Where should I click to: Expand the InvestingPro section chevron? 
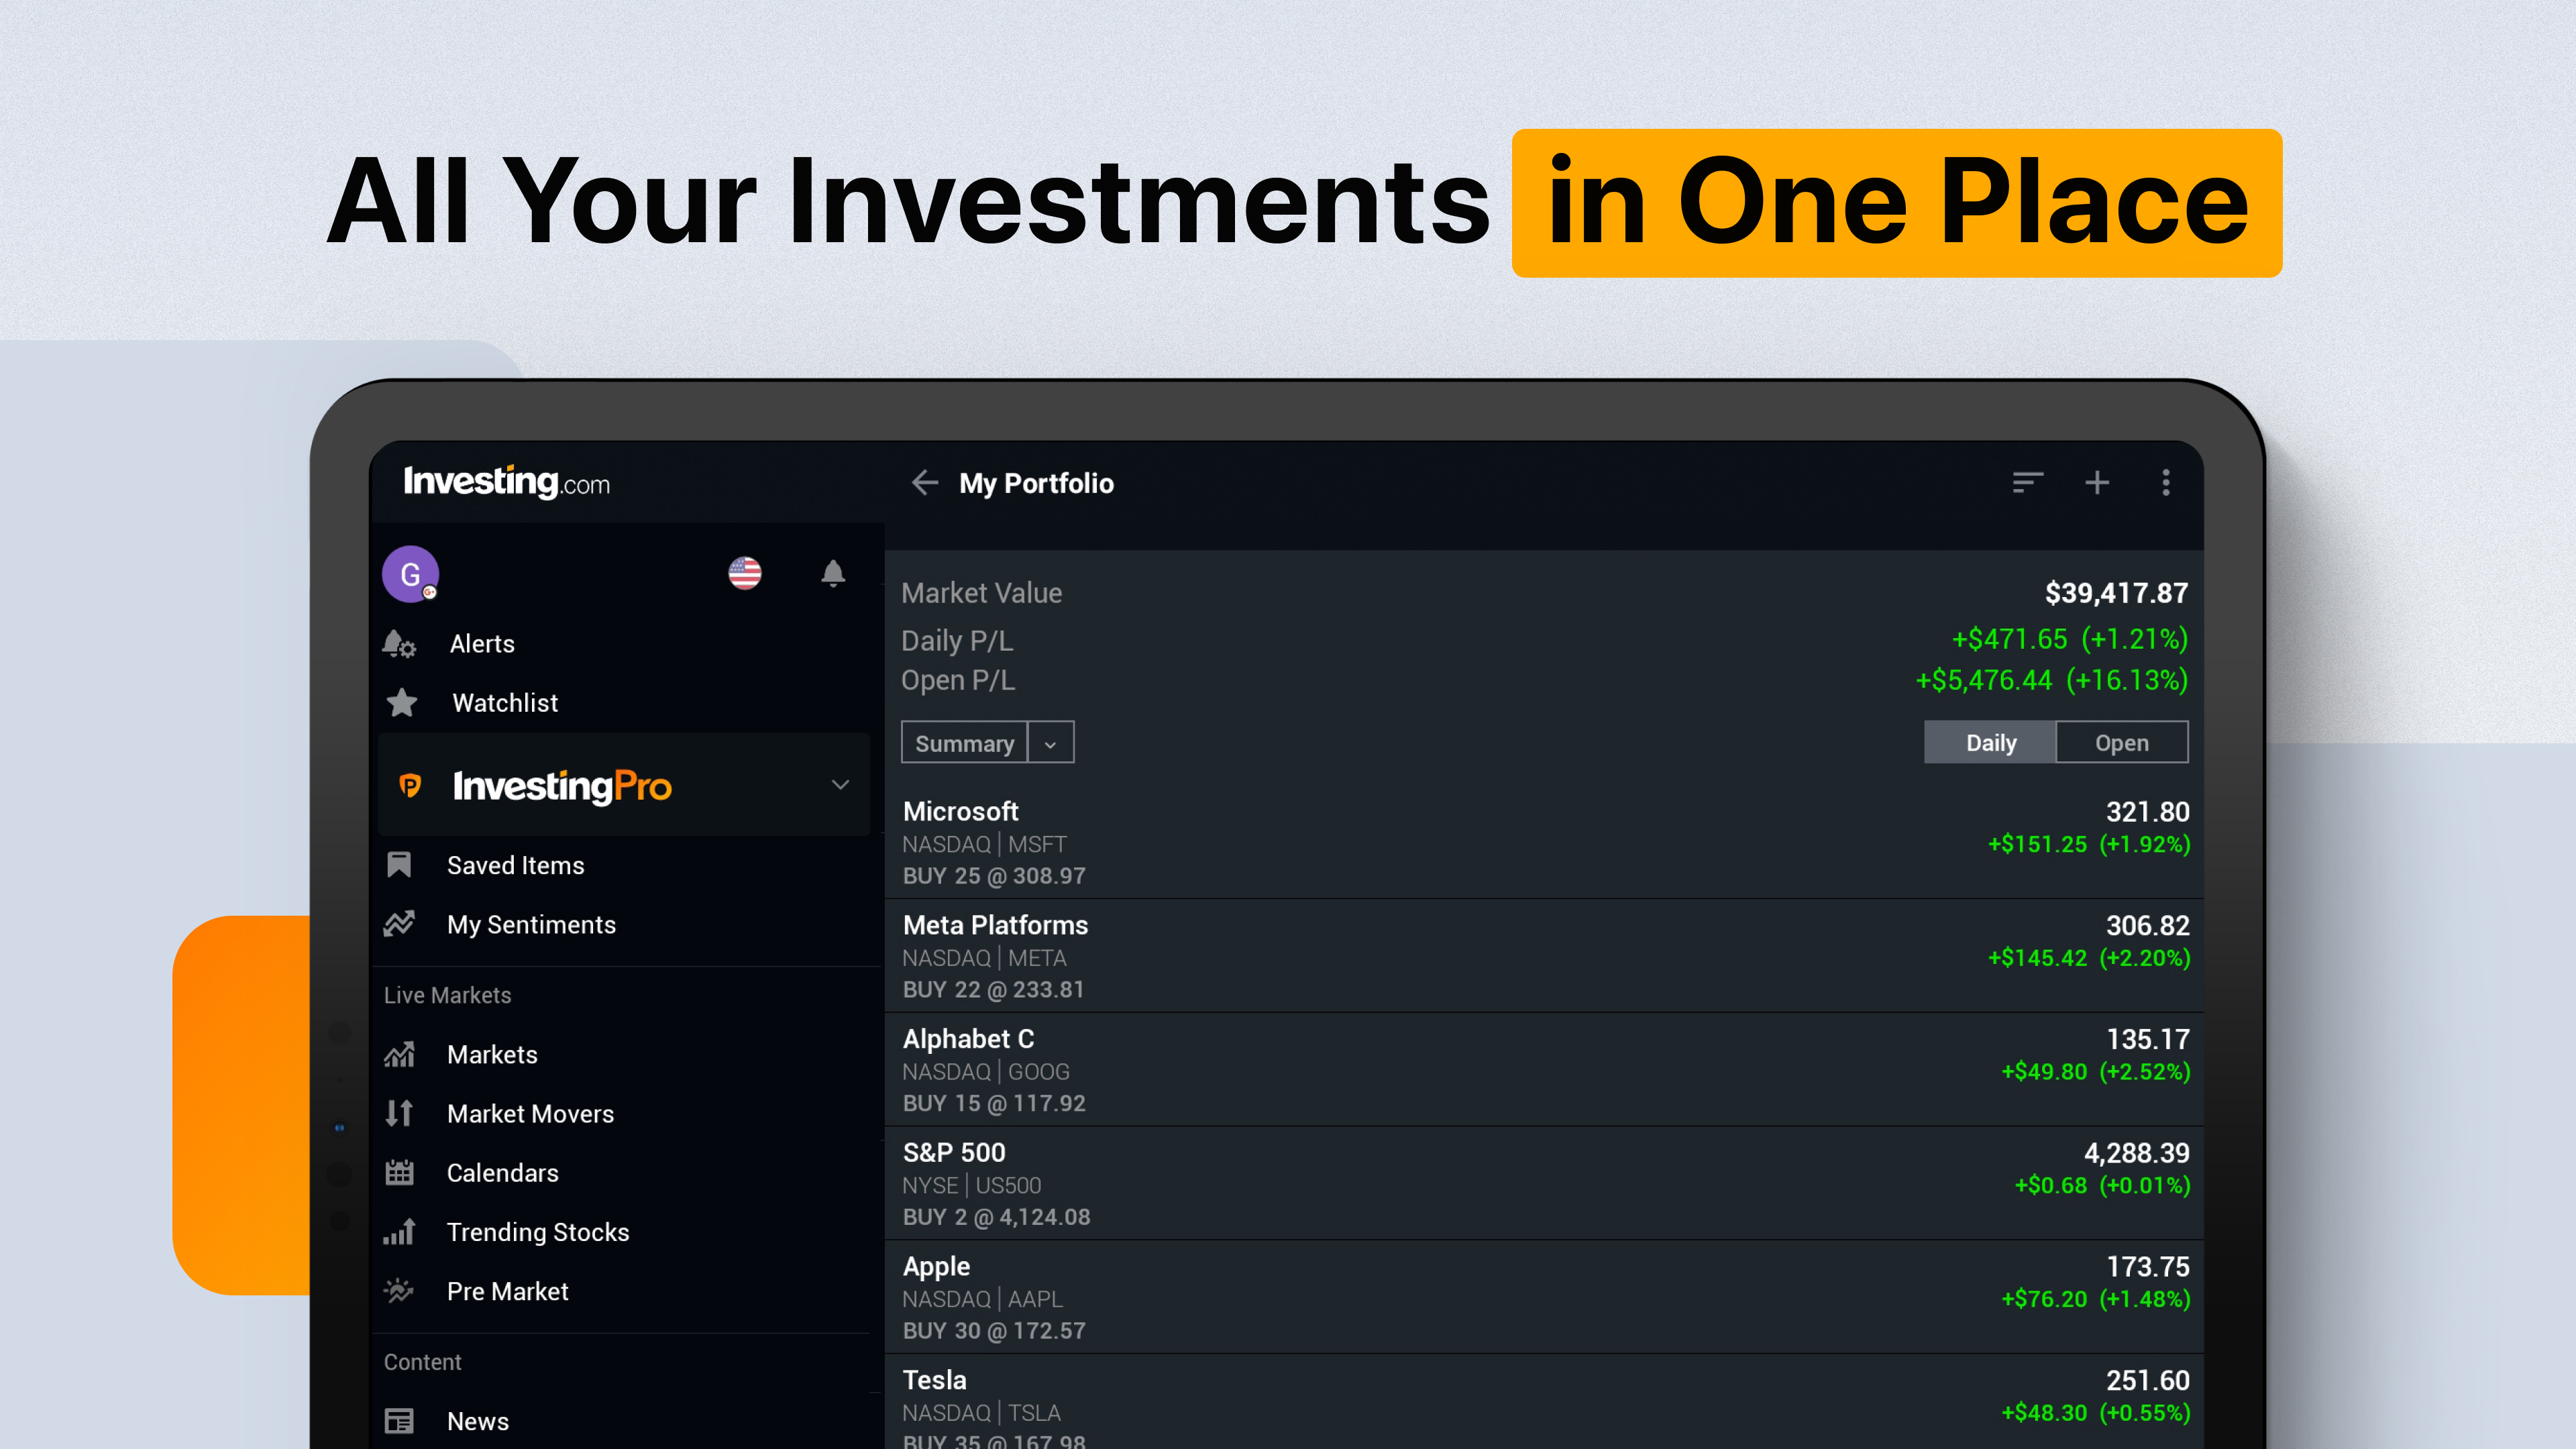click(840, 785)
